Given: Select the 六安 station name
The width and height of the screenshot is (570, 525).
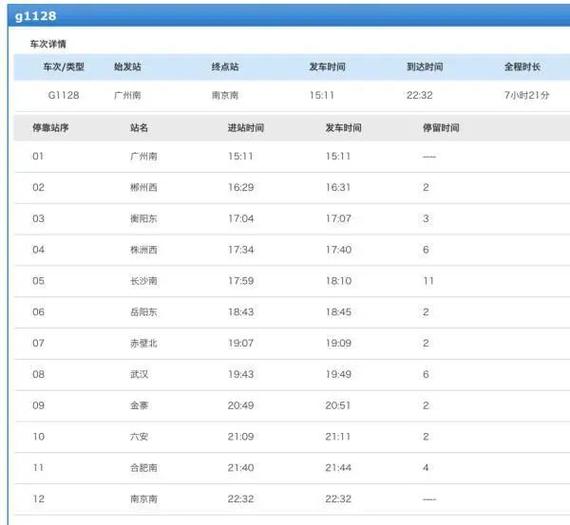Looking at the screenshot, I should click(x=139, y=437).
